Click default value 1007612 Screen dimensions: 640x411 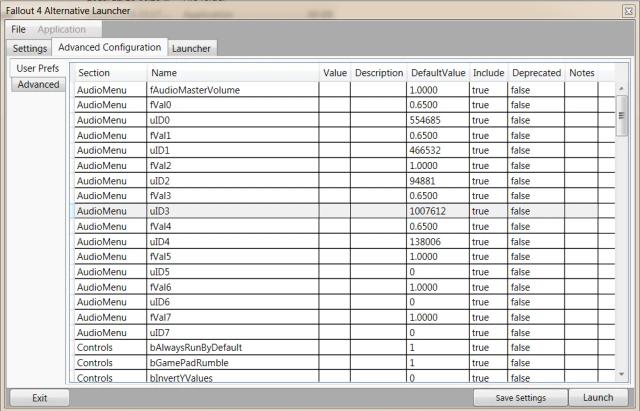[438, 211]
